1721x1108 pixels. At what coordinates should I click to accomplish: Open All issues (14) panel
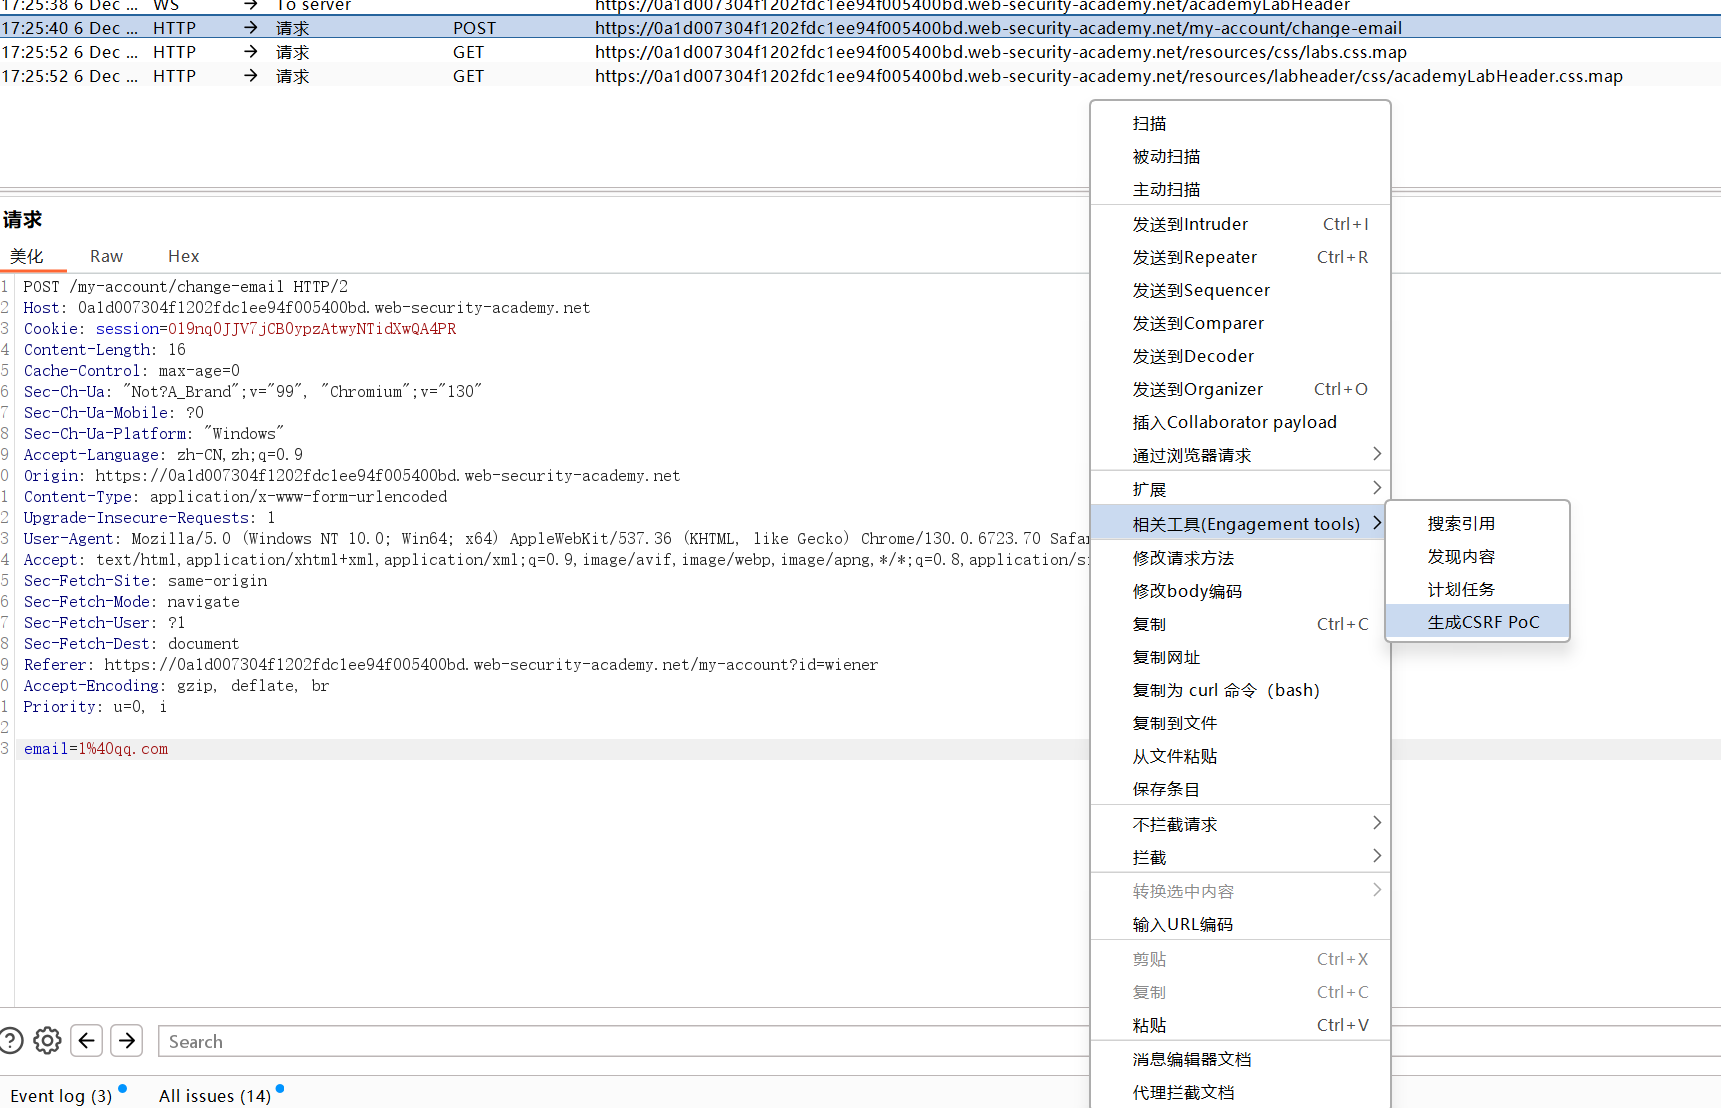[x=214, y=1095]
